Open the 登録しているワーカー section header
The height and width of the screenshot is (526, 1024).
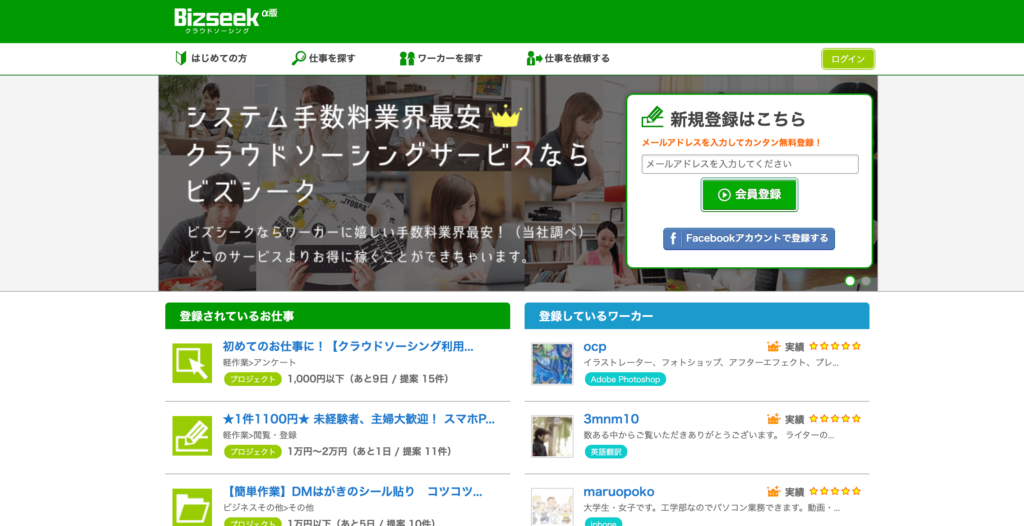[x=697, y=316]
